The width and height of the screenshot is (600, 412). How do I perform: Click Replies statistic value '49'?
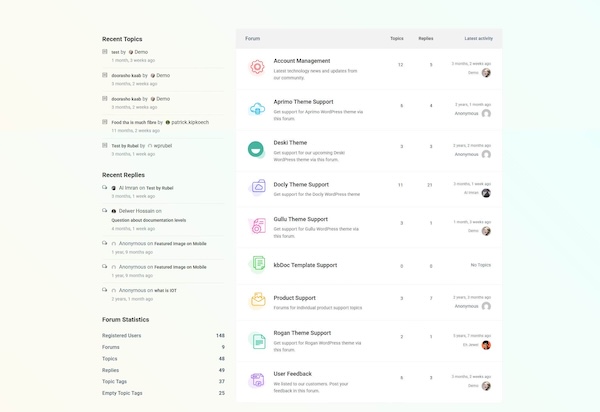222,370
